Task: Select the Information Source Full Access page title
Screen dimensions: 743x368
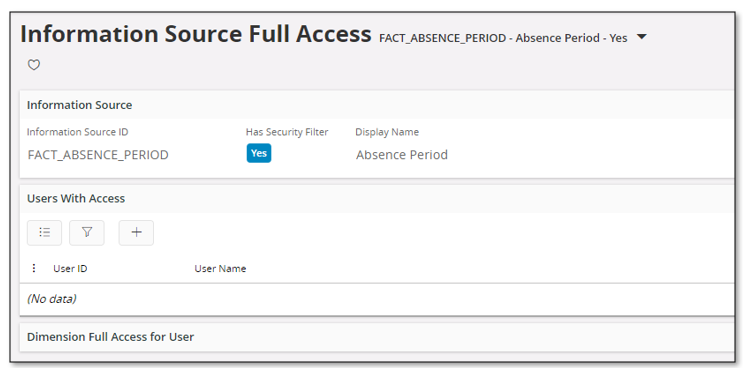Action: click(196, 35)
